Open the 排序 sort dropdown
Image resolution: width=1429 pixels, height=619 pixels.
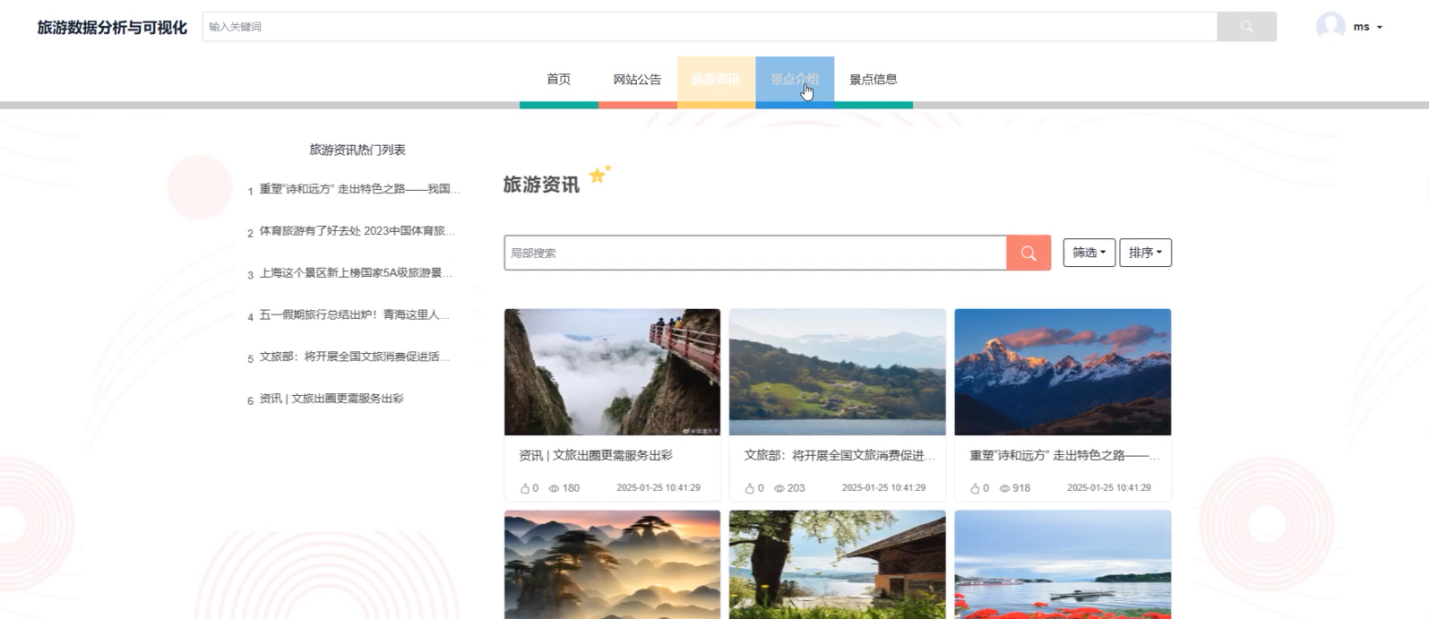1145,253
